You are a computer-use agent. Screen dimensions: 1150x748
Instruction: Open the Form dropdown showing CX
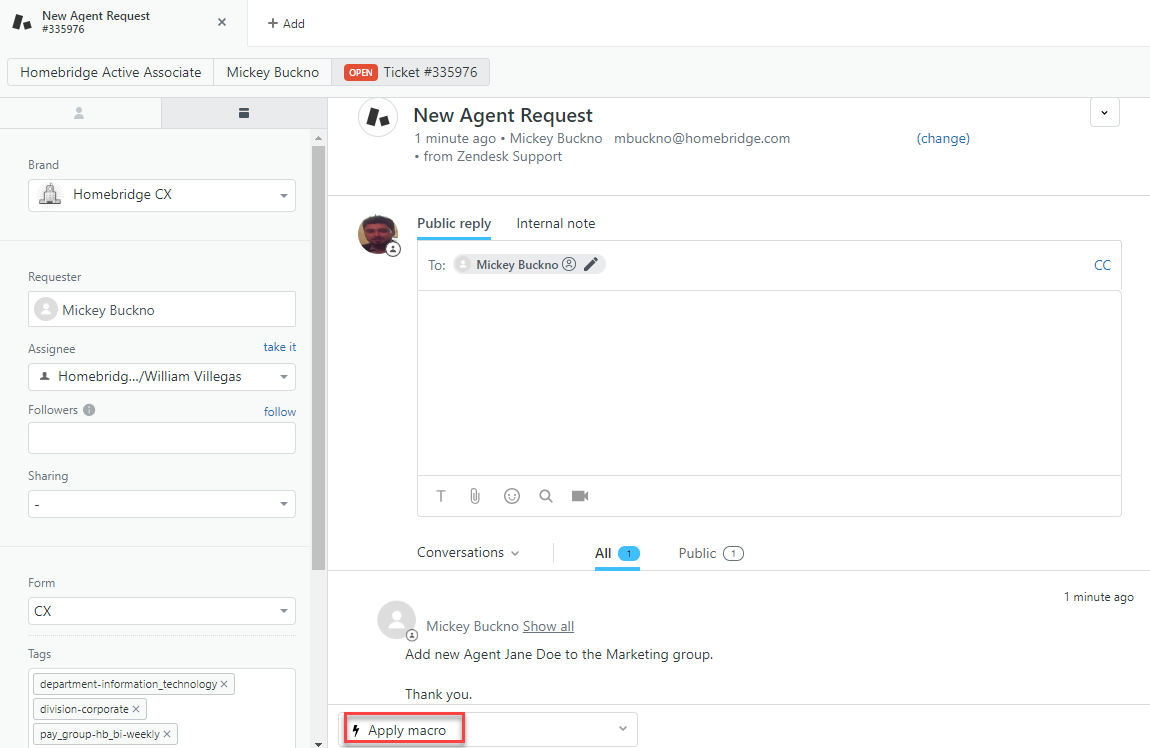click(162, 611)
